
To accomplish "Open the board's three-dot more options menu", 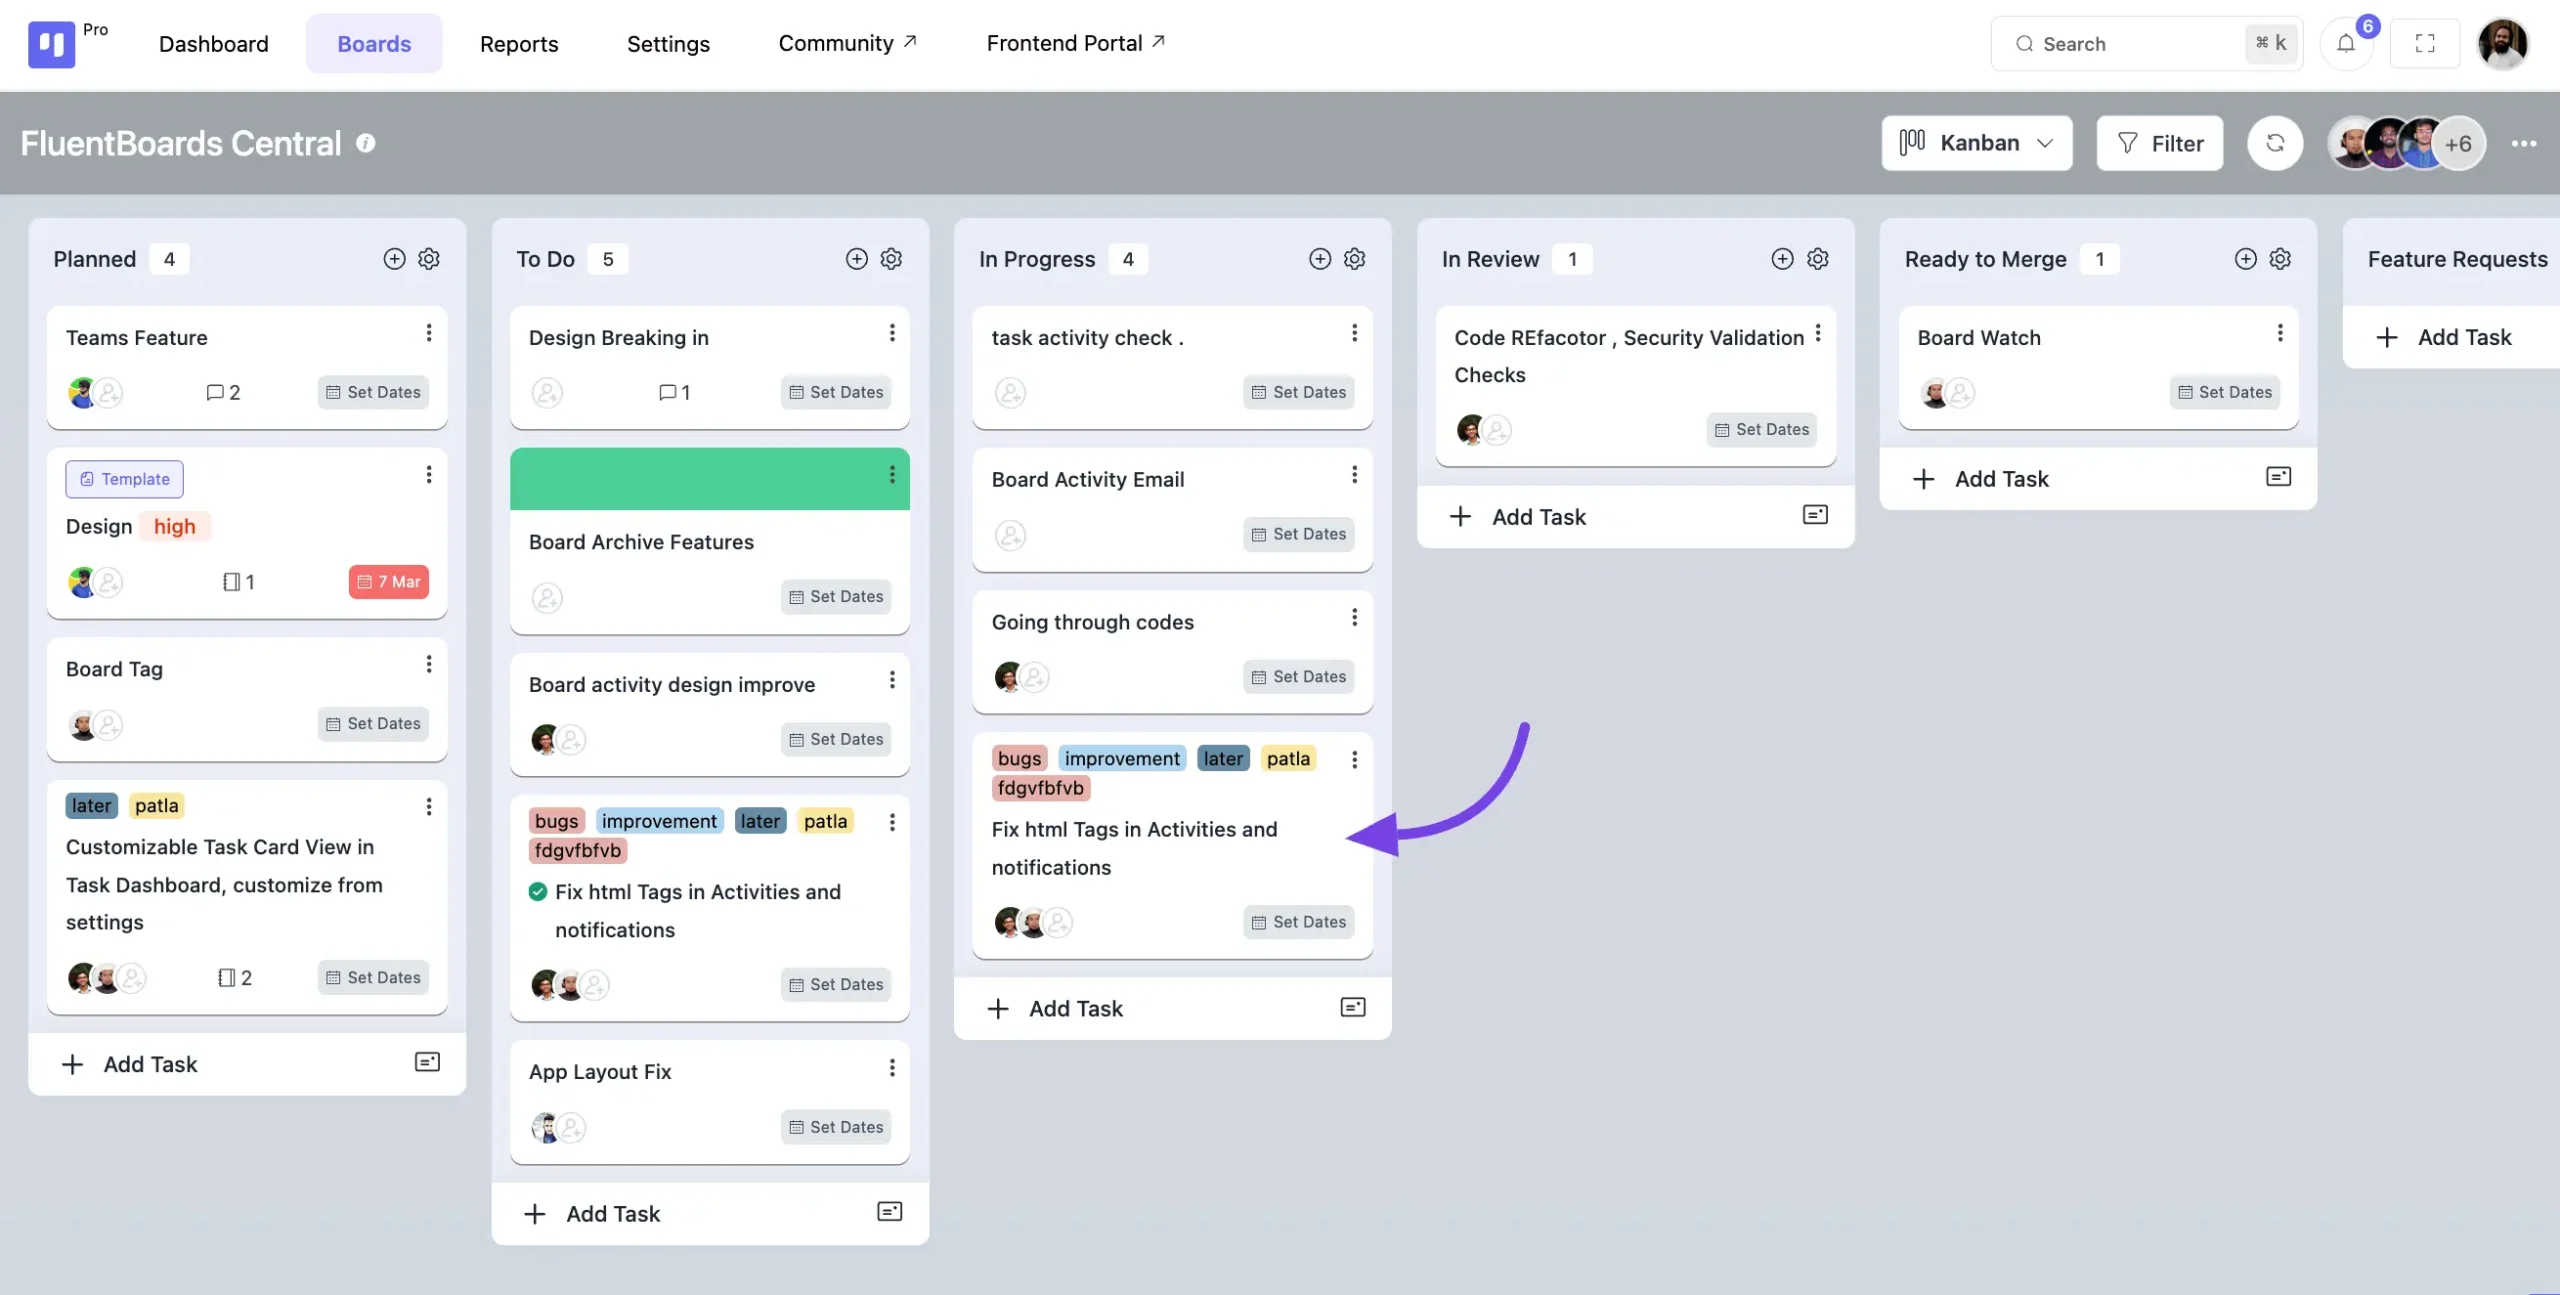I will pyautogui.click(x=2524, y=144).
